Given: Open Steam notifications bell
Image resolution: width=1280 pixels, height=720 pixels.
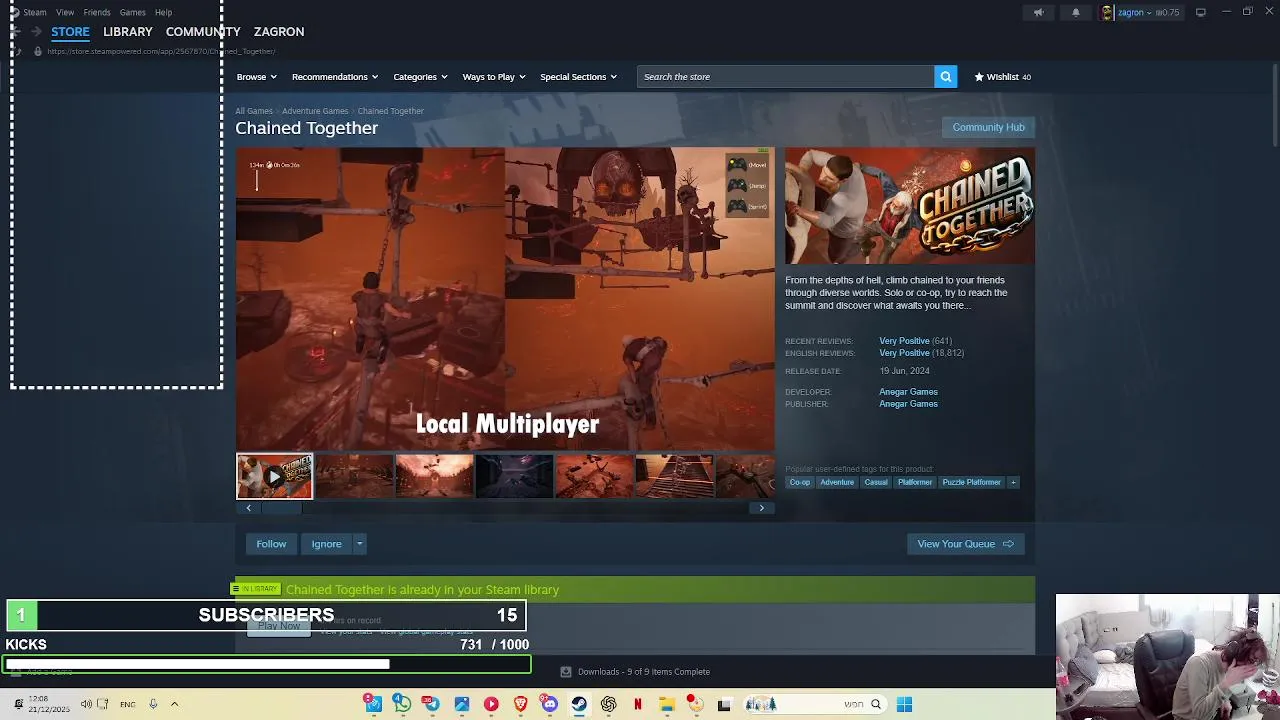Looking at the screenshot, I should [1076, 12].
